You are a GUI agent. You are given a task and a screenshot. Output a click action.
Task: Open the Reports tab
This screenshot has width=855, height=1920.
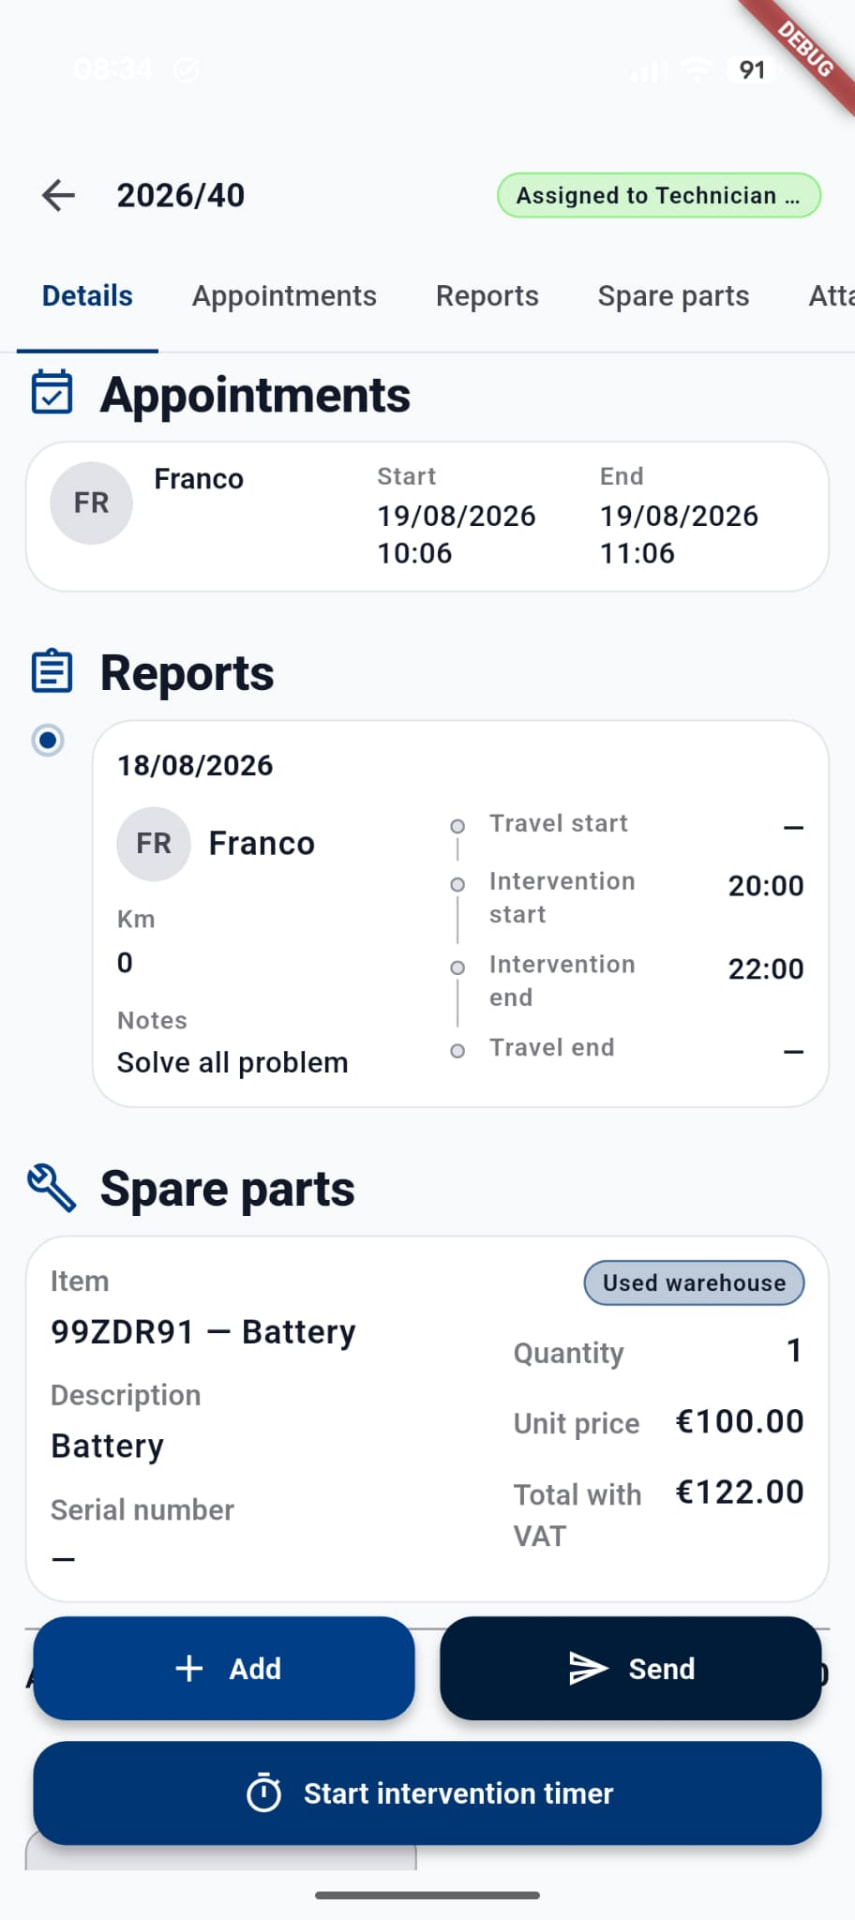[x=487, y=296]
